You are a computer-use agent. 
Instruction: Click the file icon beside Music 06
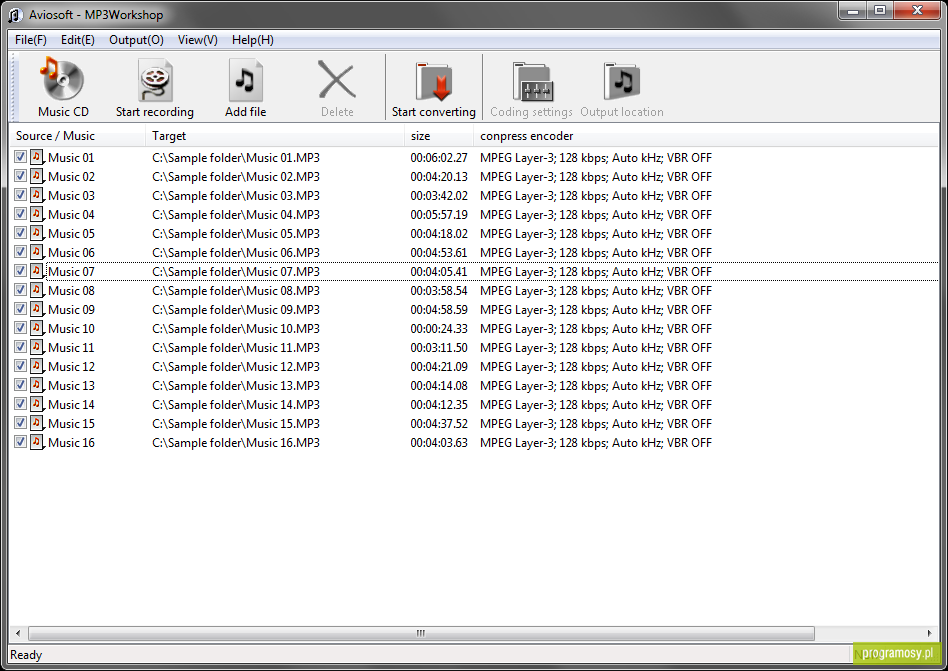tap(37, 252)
